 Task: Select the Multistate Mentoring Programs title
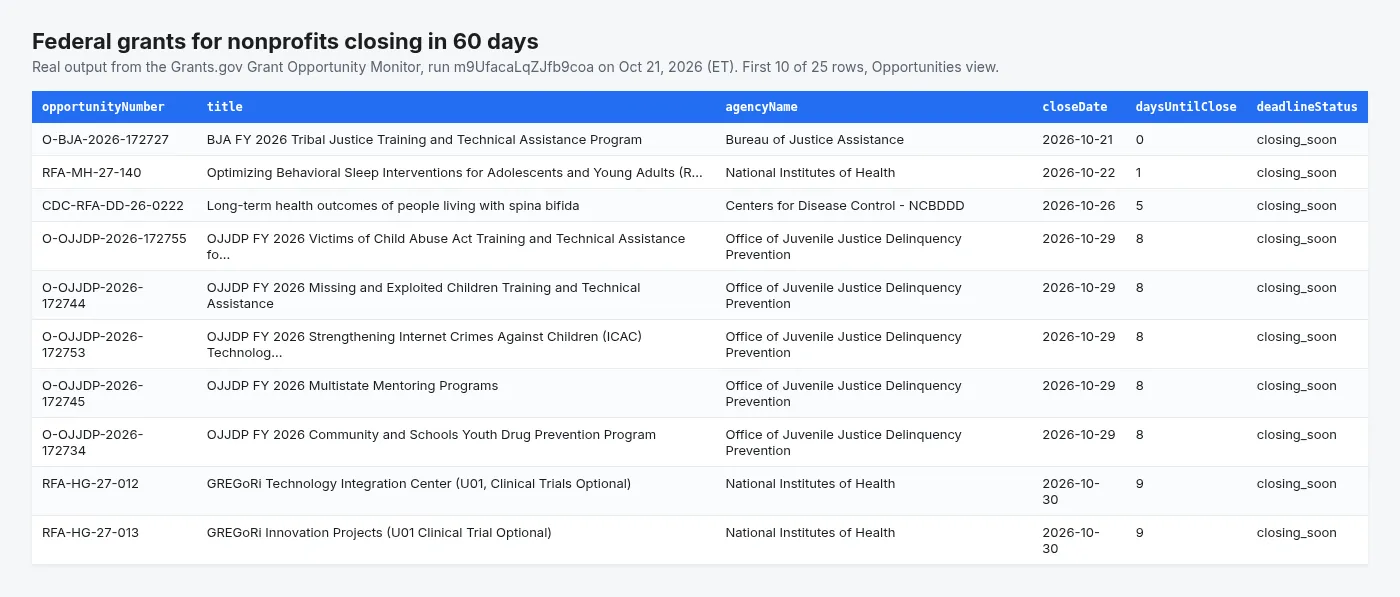point(352,386)
